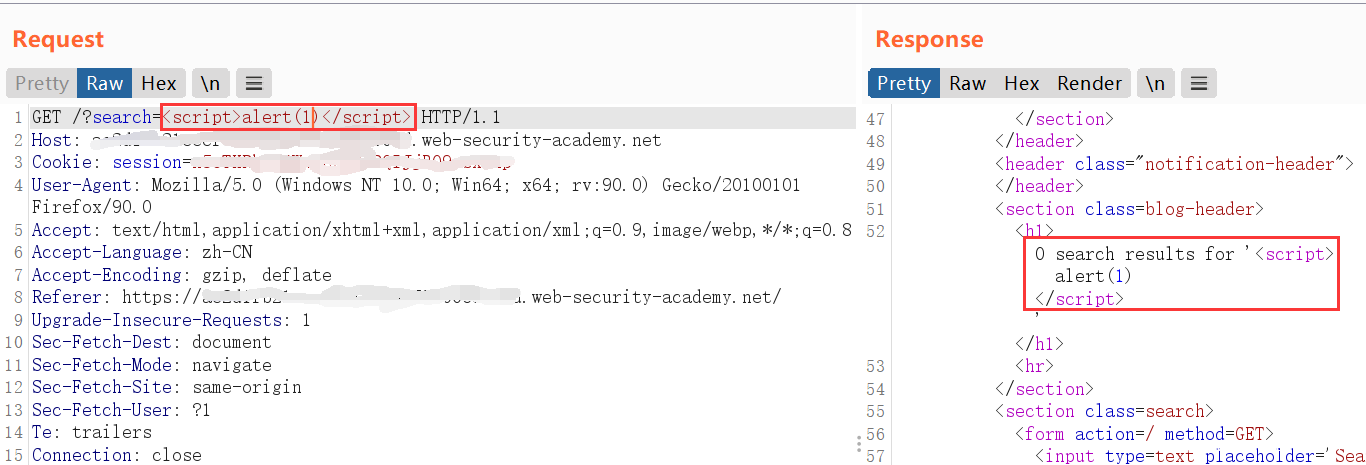The image size is (1366, 465).
Task: Open the Response pane hamburger options menu
Action: point(1199,83)
